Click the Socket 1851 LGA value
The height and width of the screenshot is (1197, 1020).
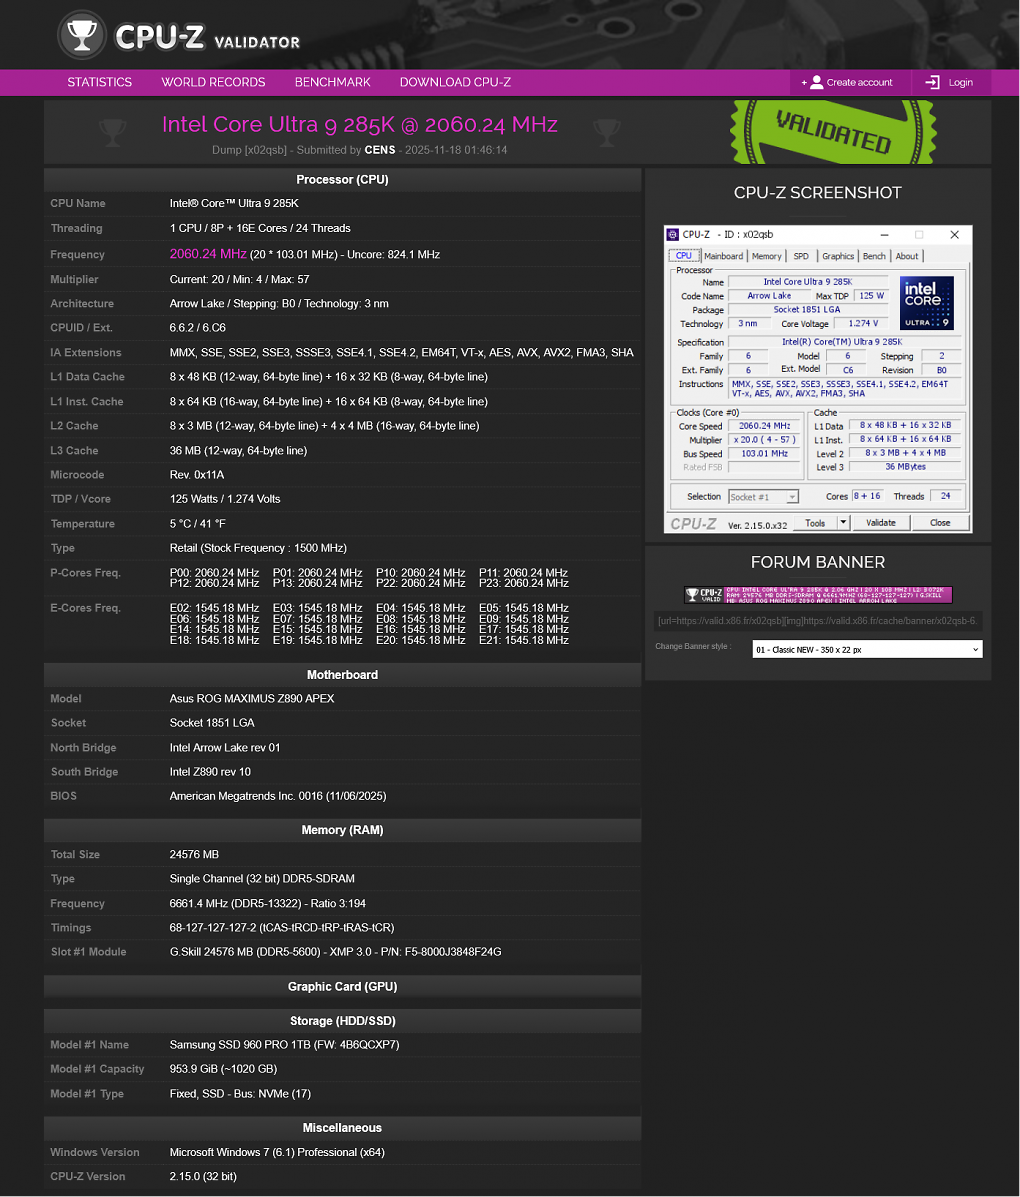pyautogui.click(x=212, y=723)
